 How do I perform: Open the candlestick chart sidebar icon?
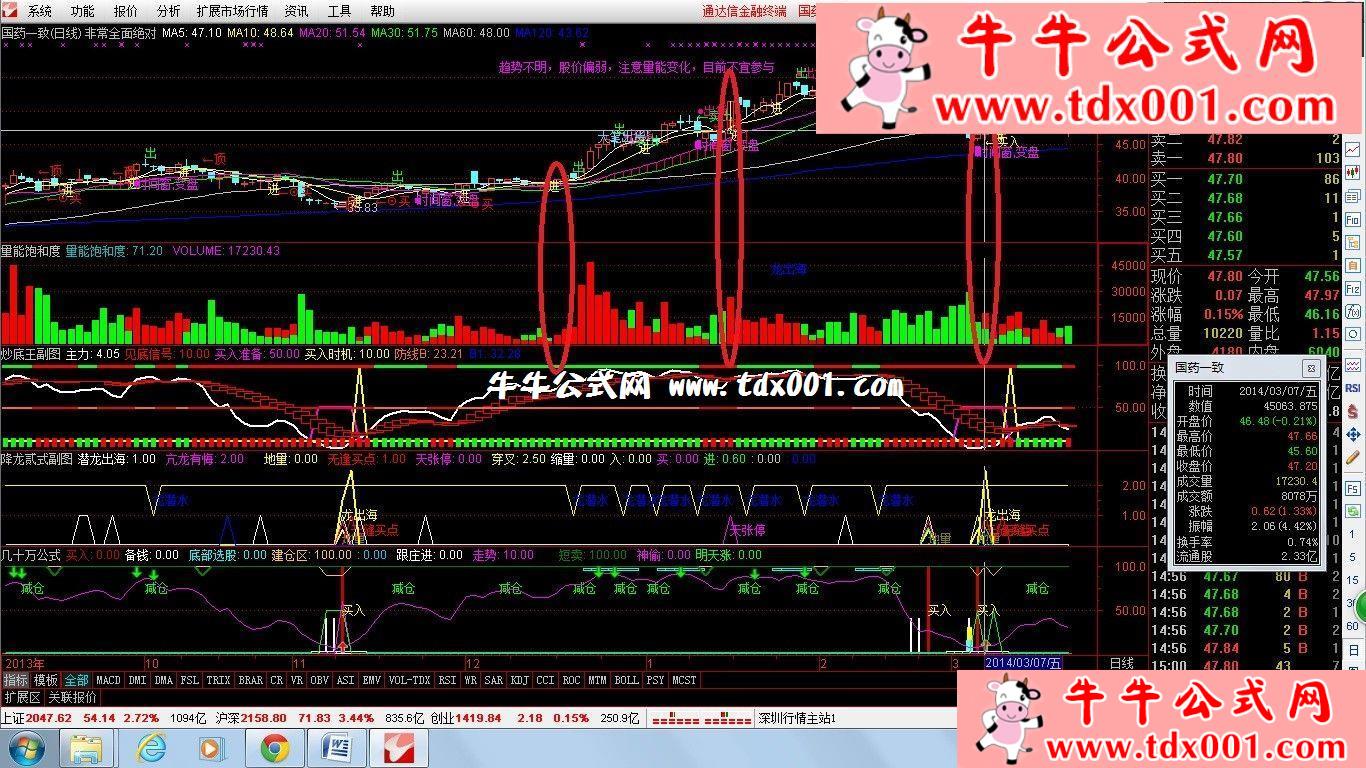1354,172
